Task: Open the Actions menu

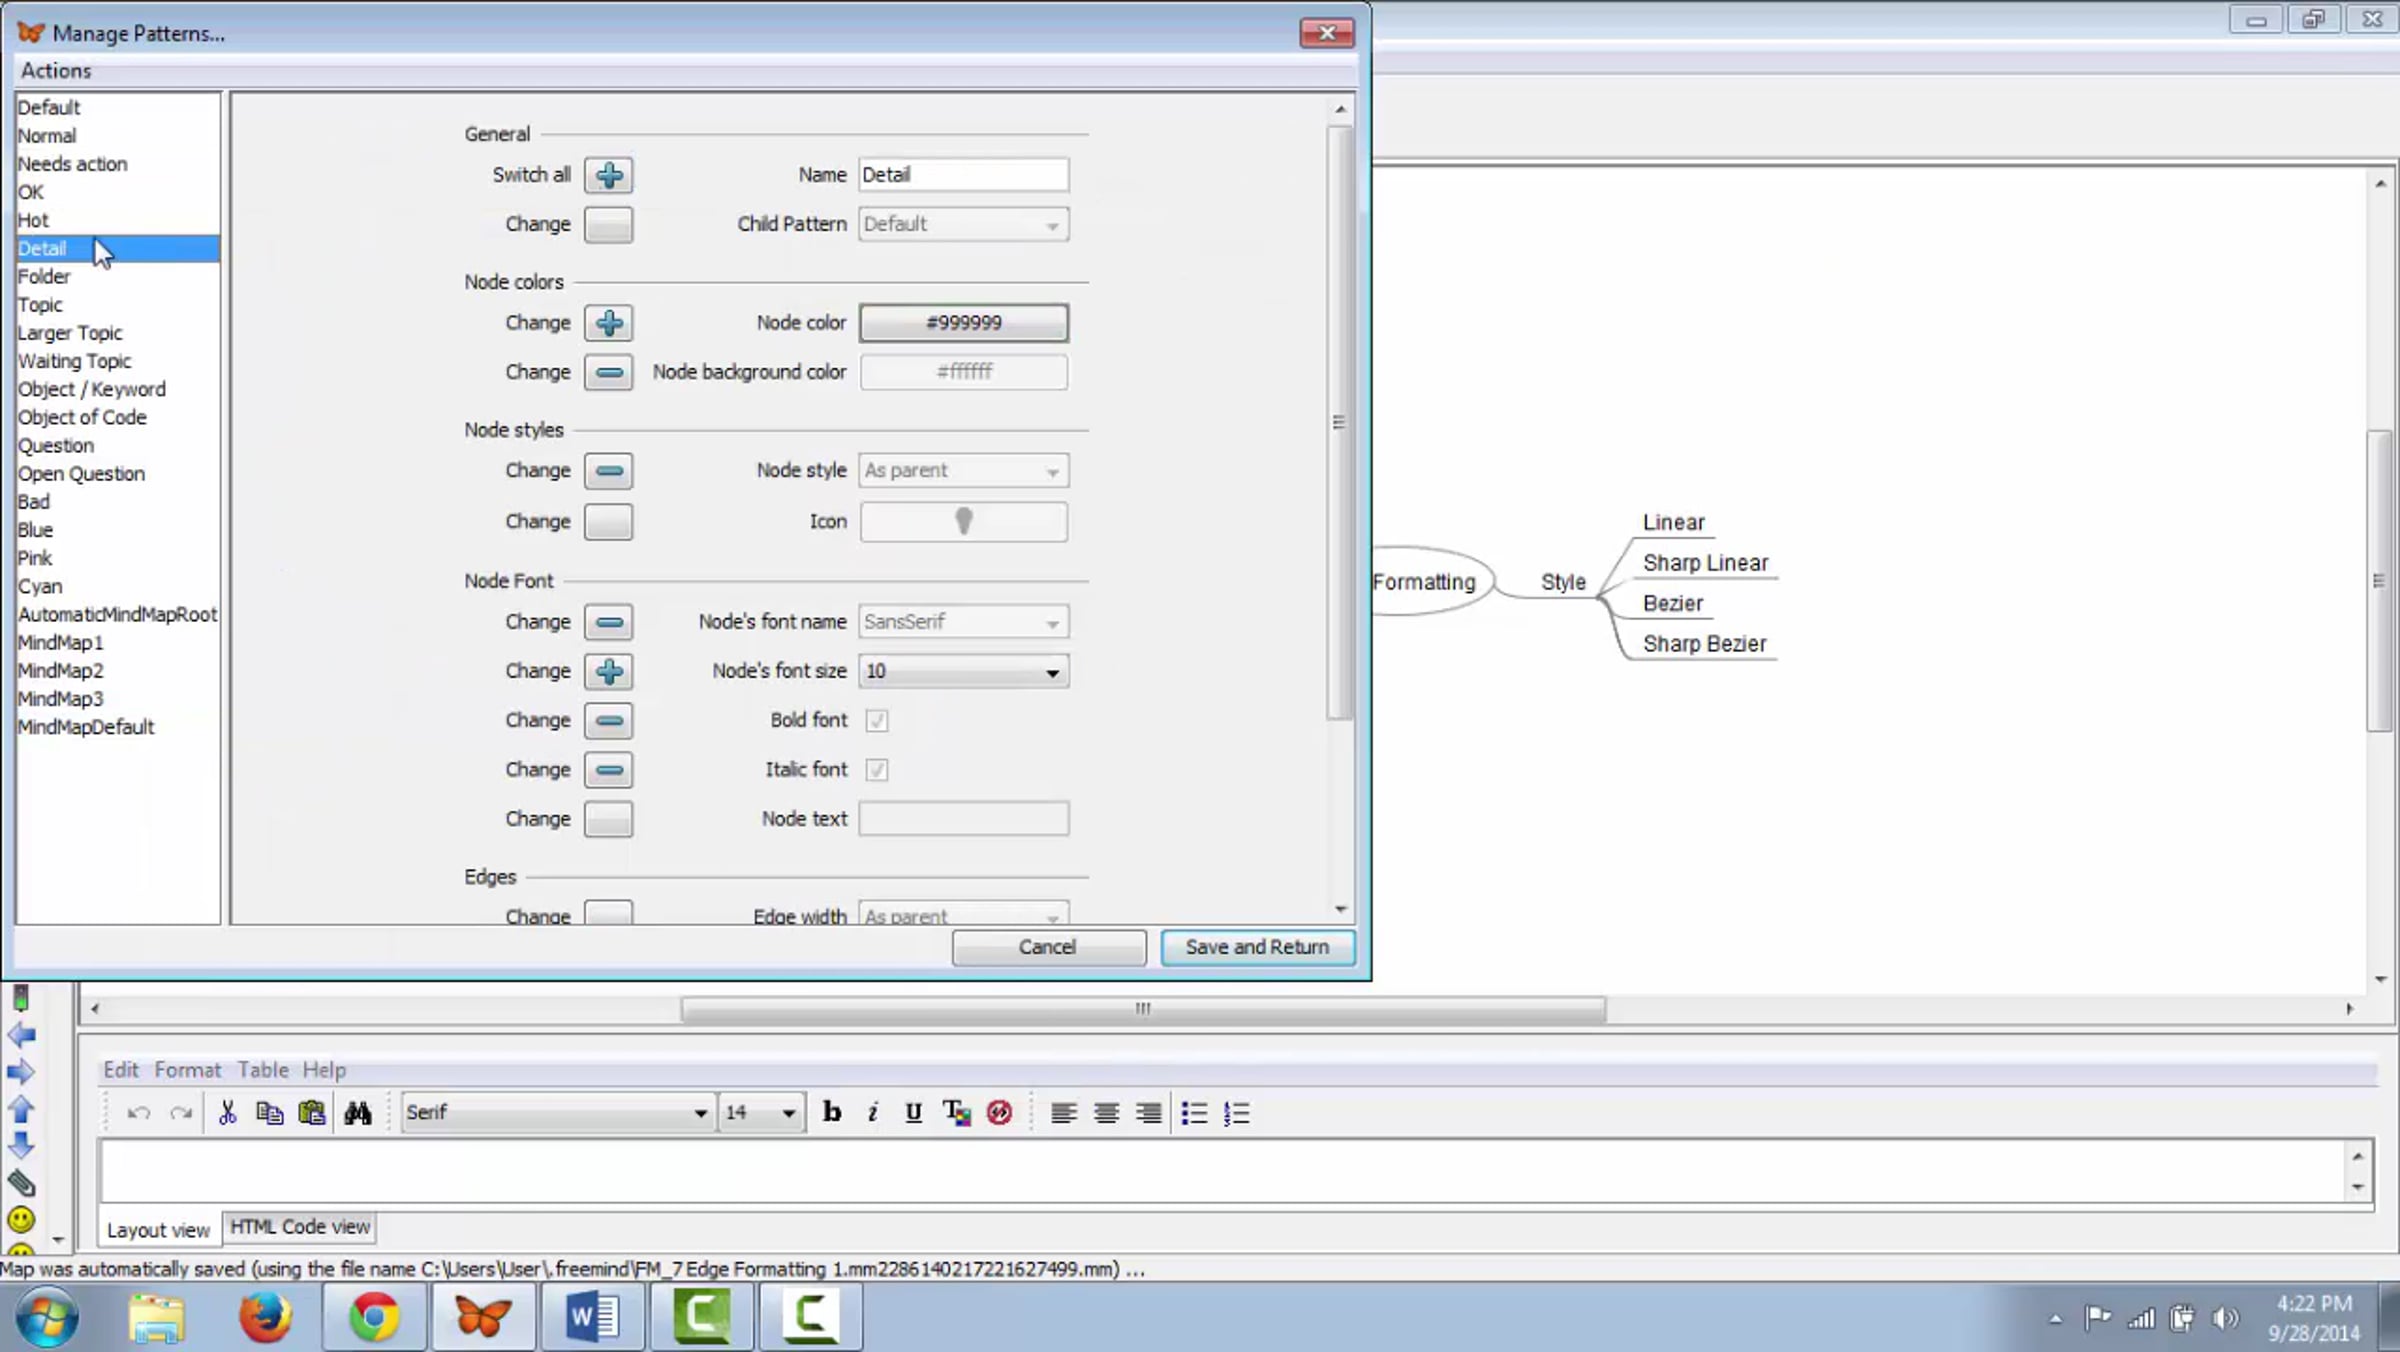Action: click(x=56, y=71)
